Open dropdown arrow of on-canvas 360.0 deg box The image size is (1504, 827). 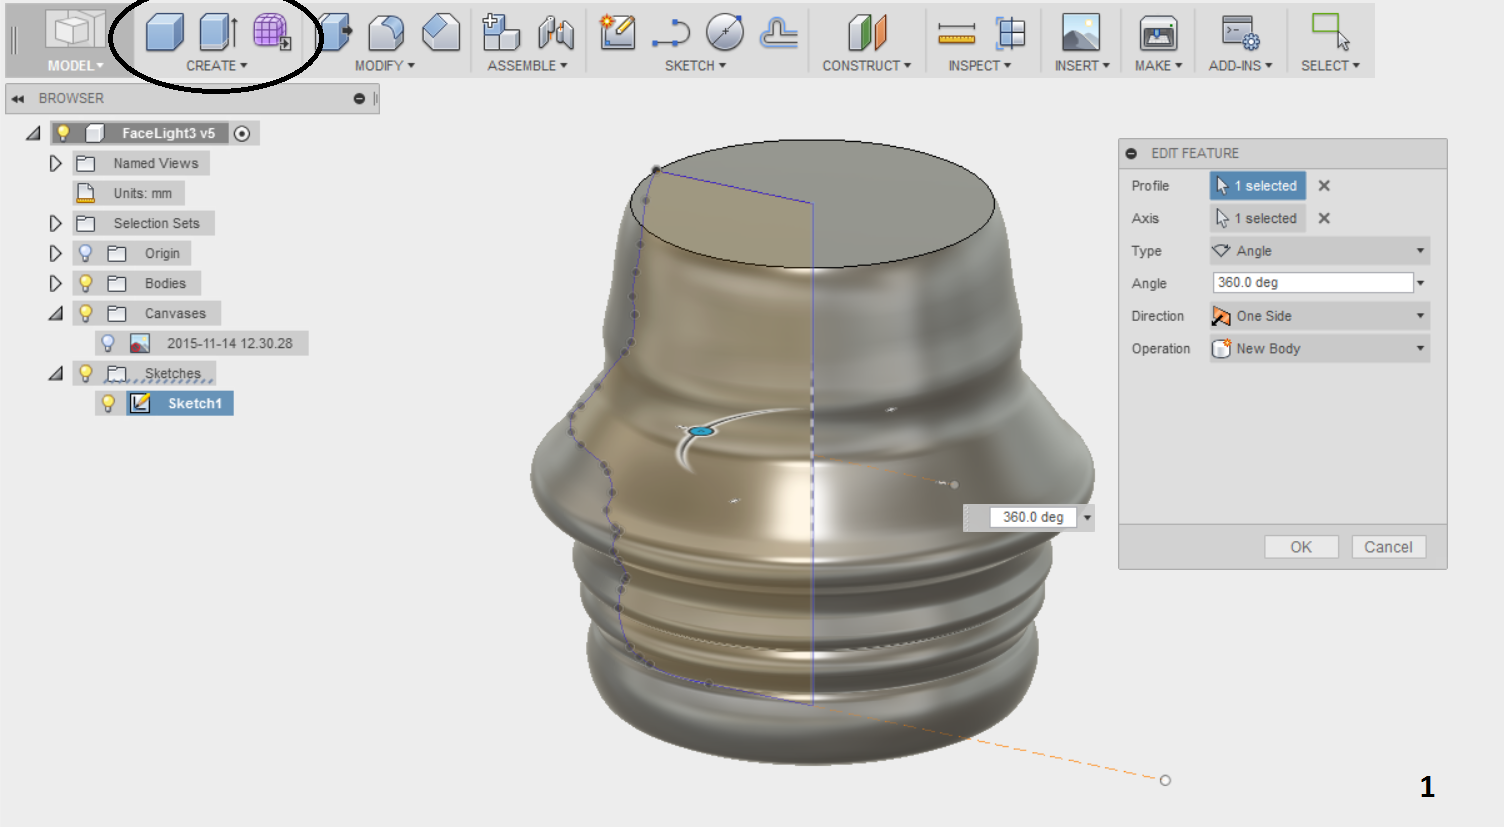pos(1087,517)
